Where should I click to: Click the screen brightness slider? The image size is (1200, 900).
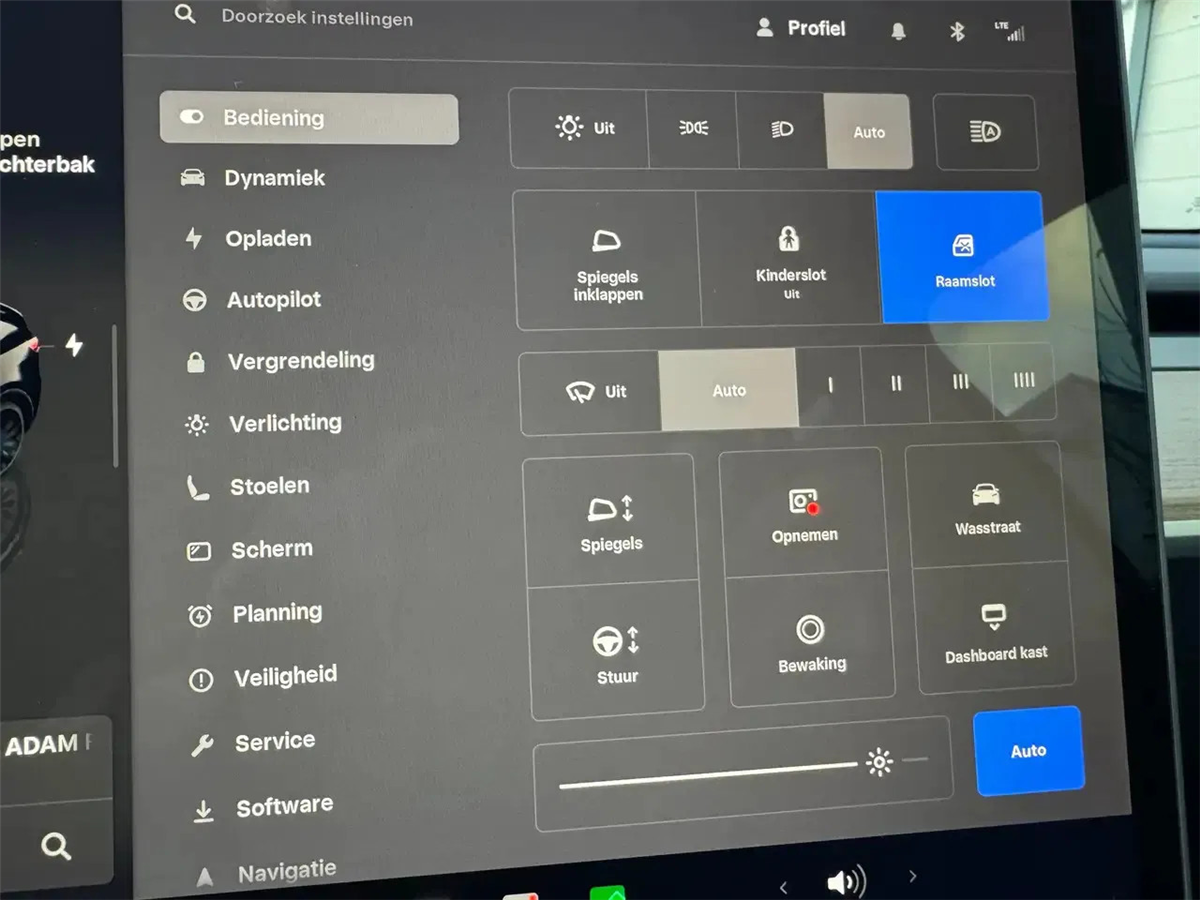point(708,772)
